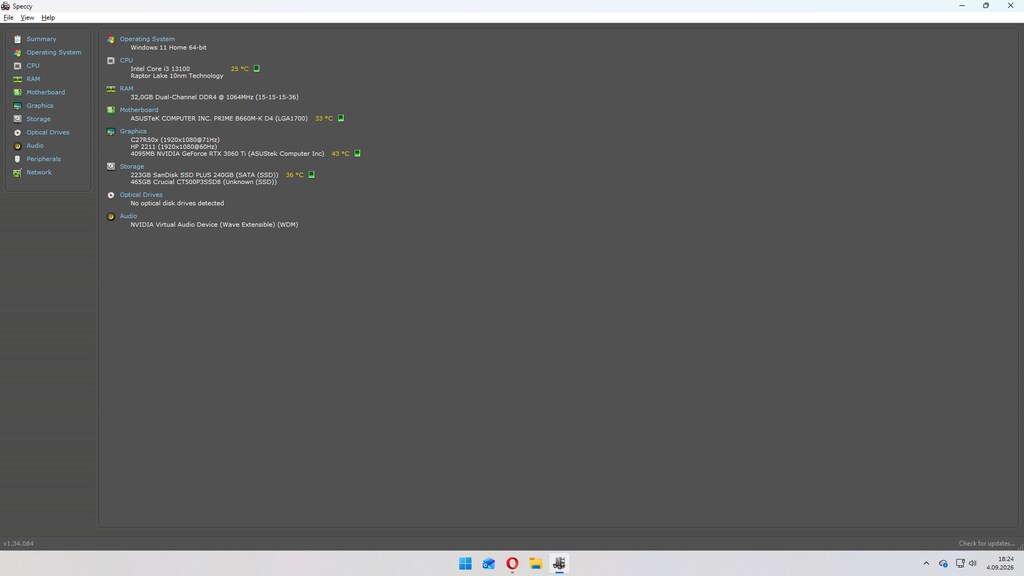
Task: Click the Audio icon in summary pane
Action: [111, 216]
